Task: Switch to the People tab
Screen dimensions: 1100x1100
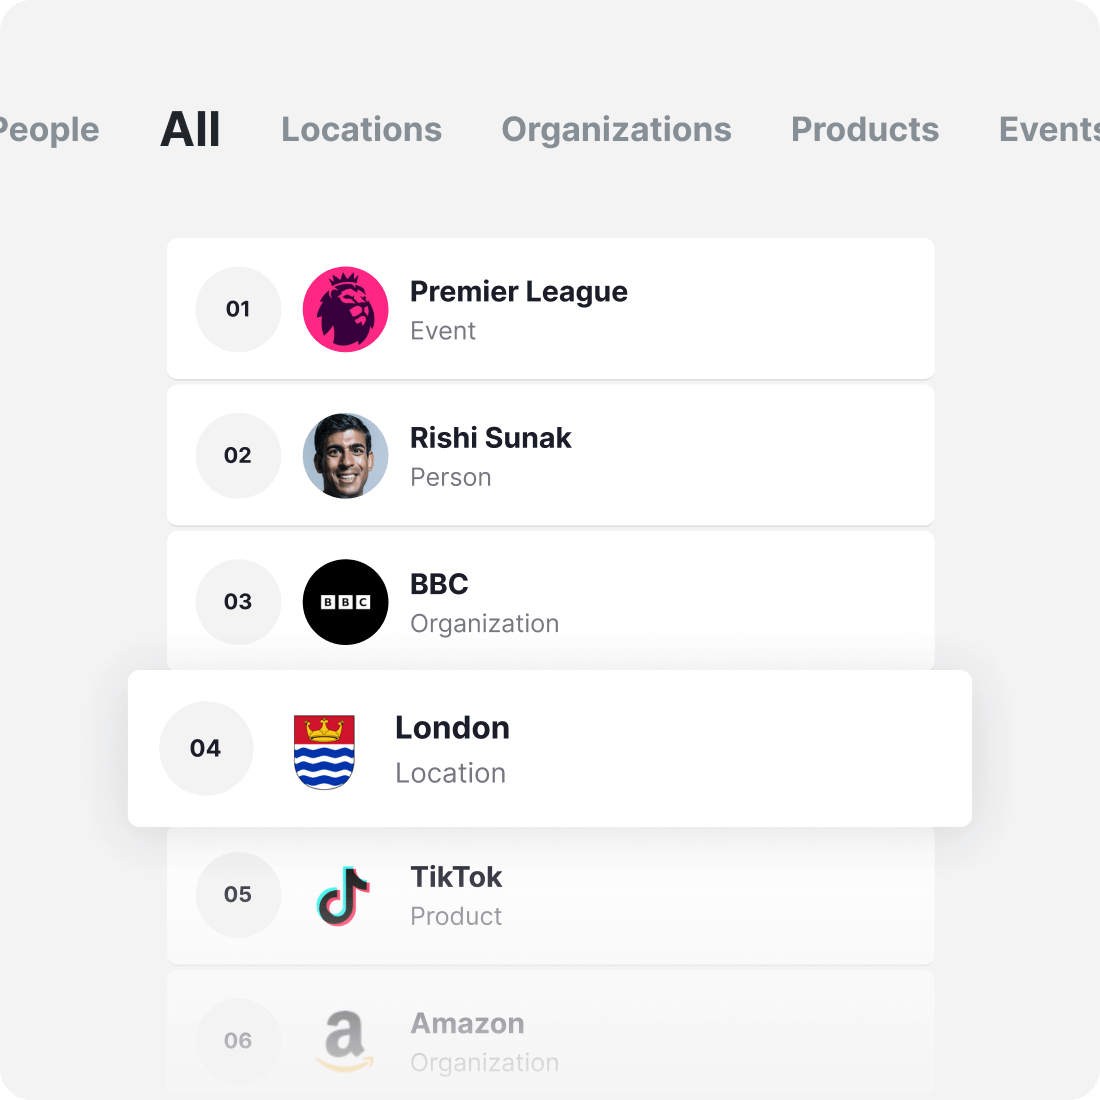Action: click(x=48, y=130)
